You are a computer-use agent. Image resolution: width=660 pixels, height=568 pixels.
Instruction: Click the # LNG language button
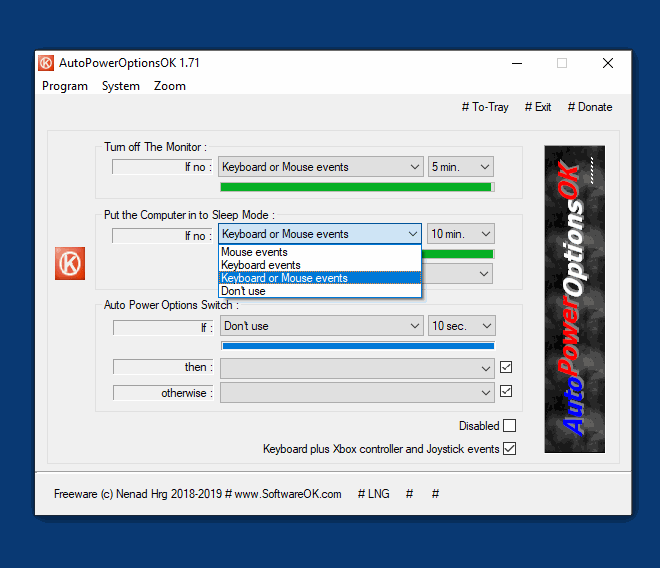pyautogui.click(x=374, y=494)
